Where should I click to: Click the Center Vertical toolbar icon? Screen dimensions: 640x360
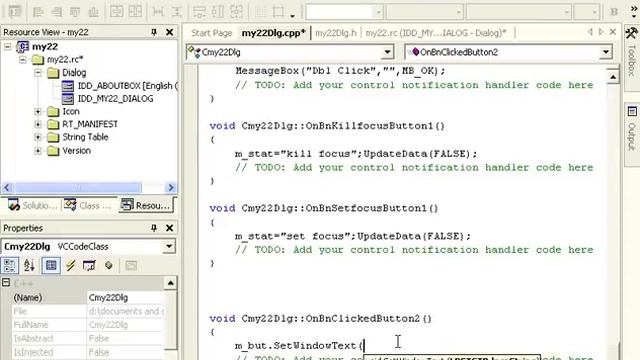117,11
